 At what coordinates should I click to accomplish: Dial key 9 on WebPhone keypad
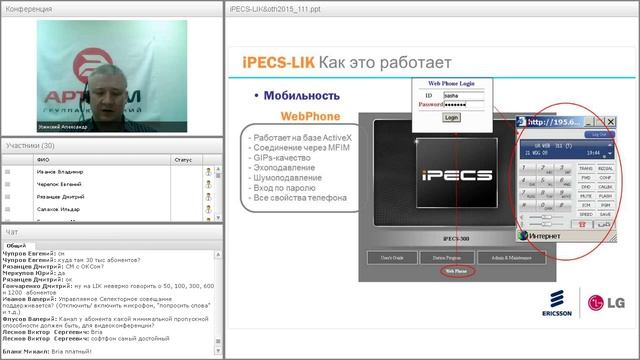point(564,194)
